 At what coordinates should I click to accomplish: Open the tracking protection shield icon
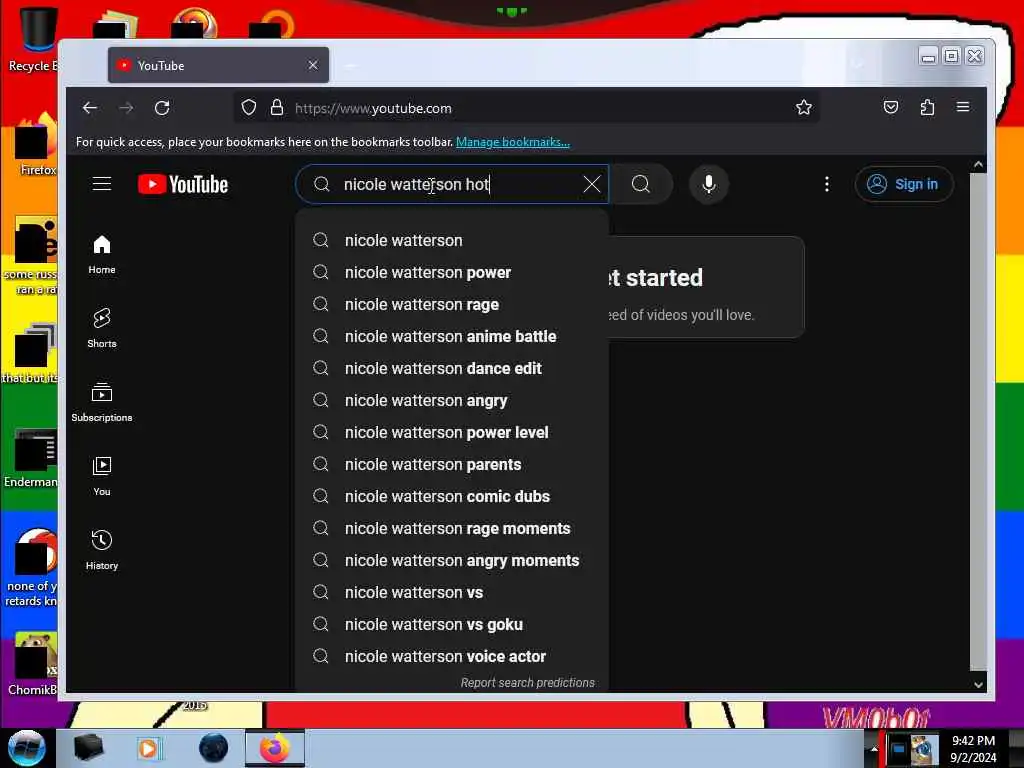pos(249,108)
